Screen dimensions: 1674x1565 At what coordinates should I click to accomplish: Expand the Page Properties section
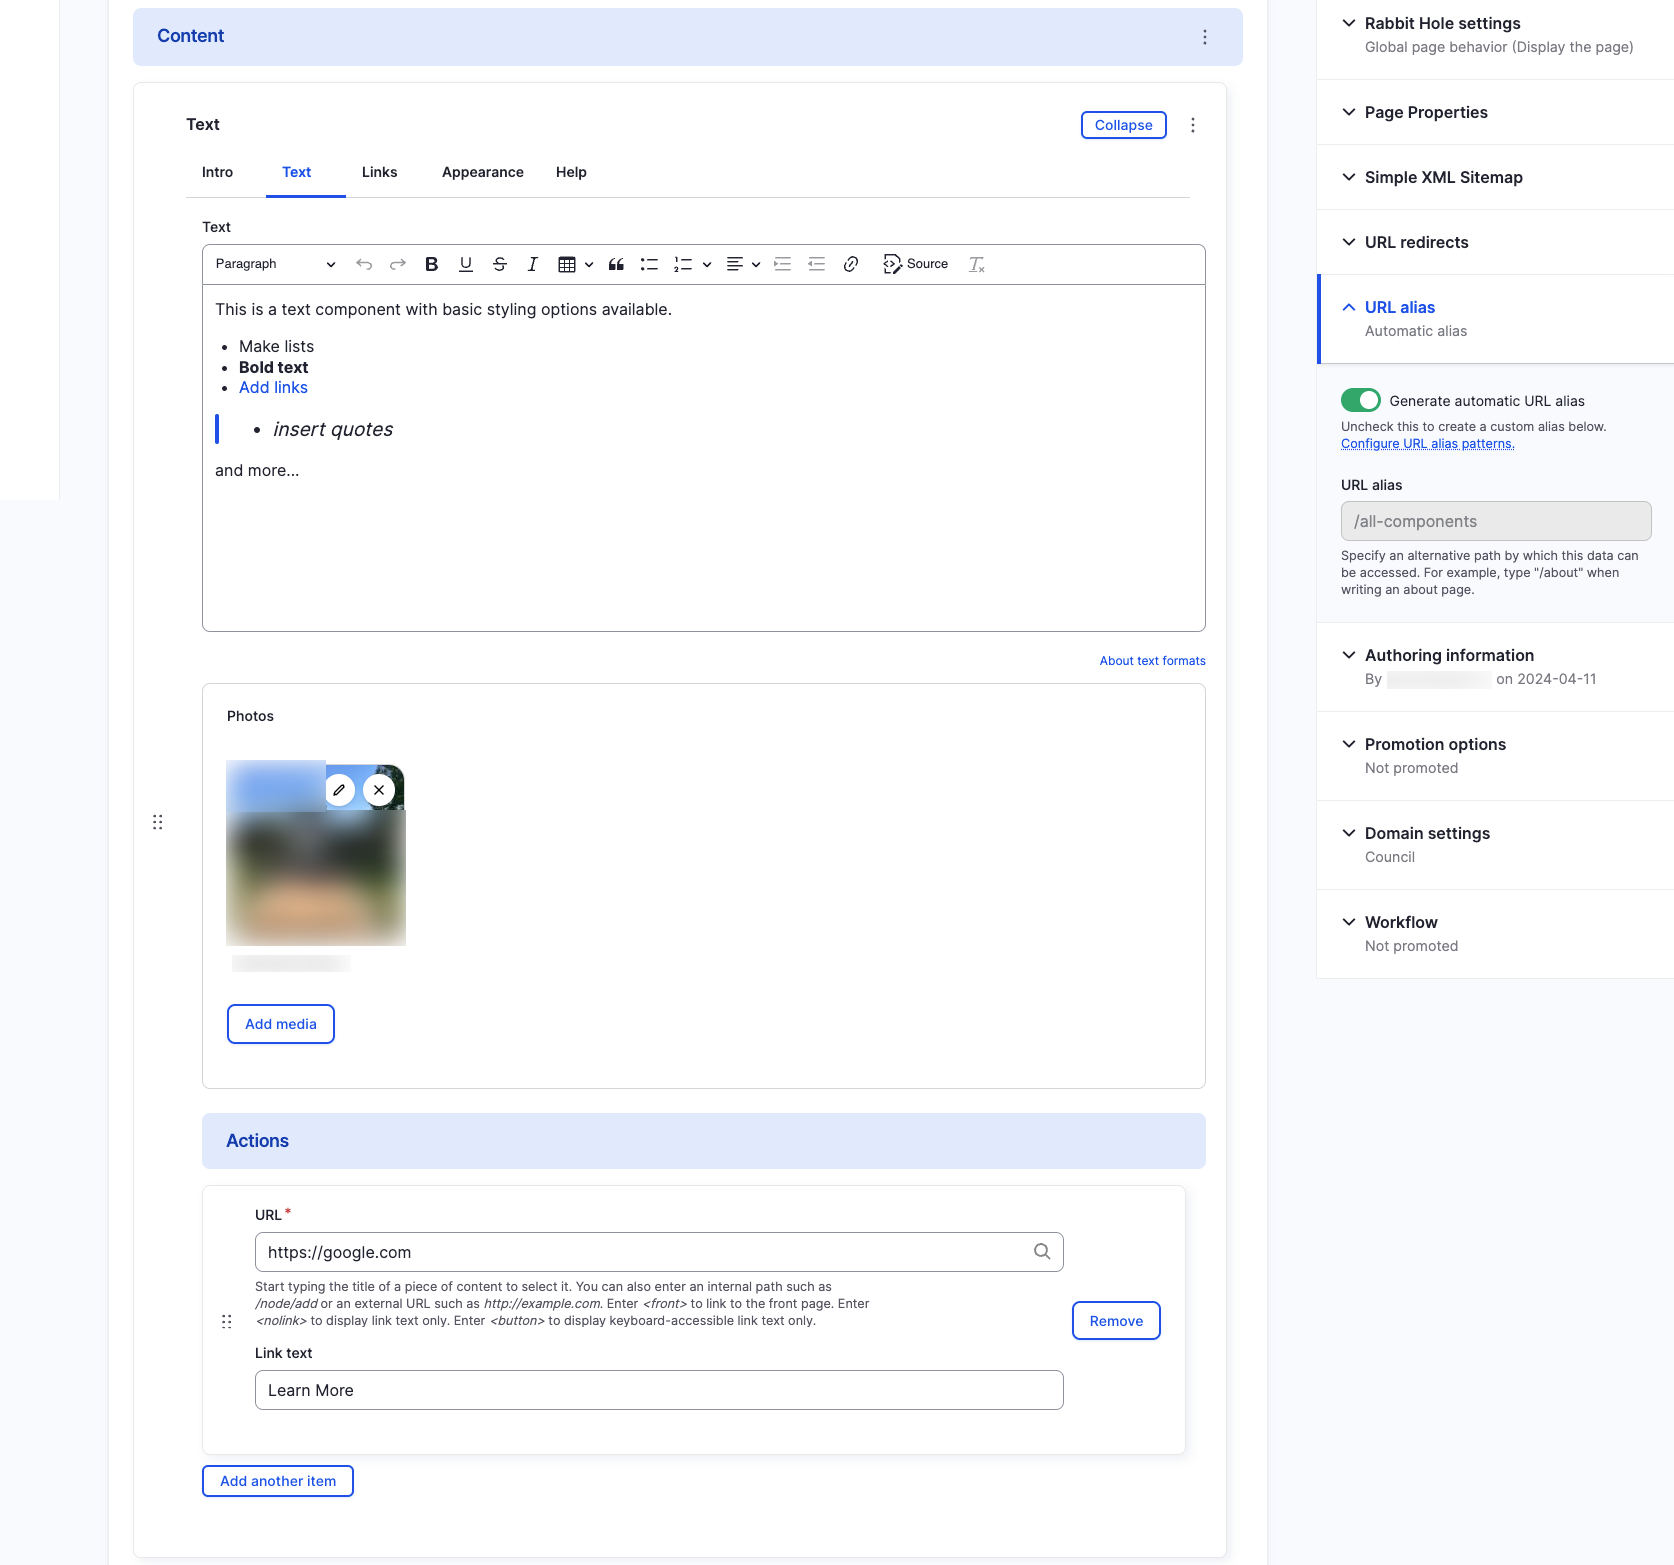tap(1425, 112)
